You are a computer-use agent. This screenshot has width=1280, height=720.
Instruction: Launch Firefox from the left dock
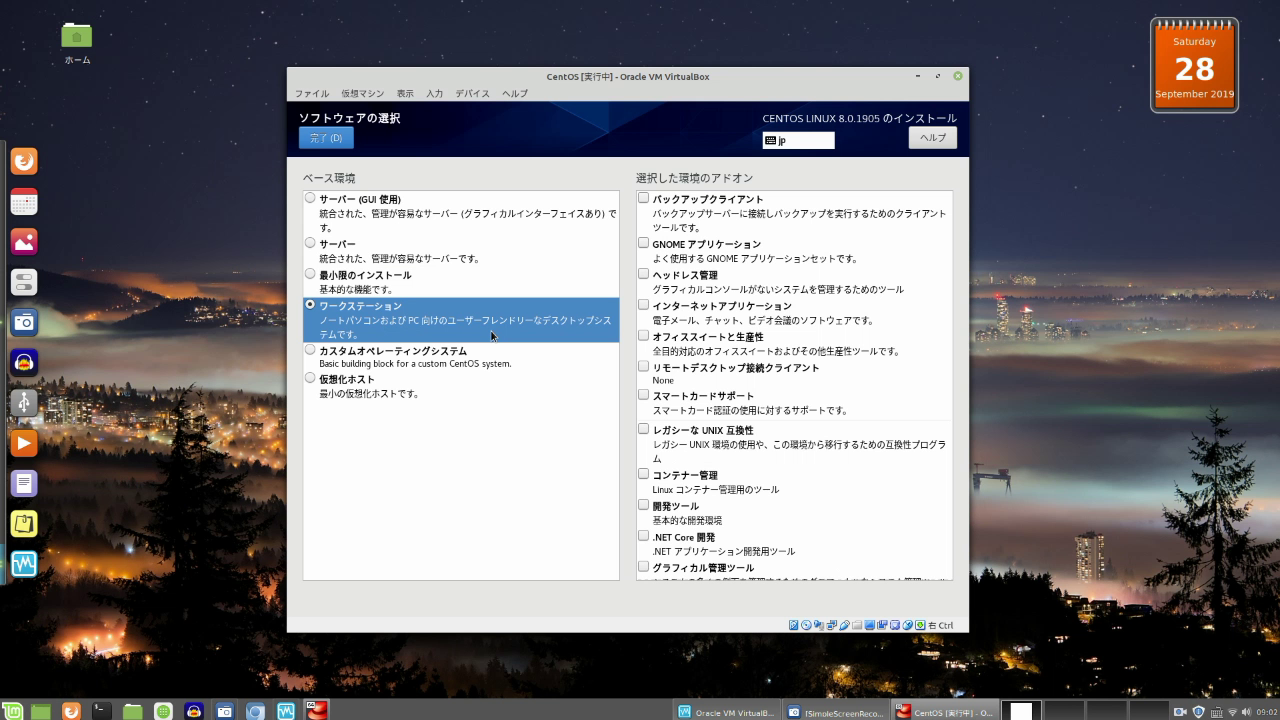click(x=24, y=161)
